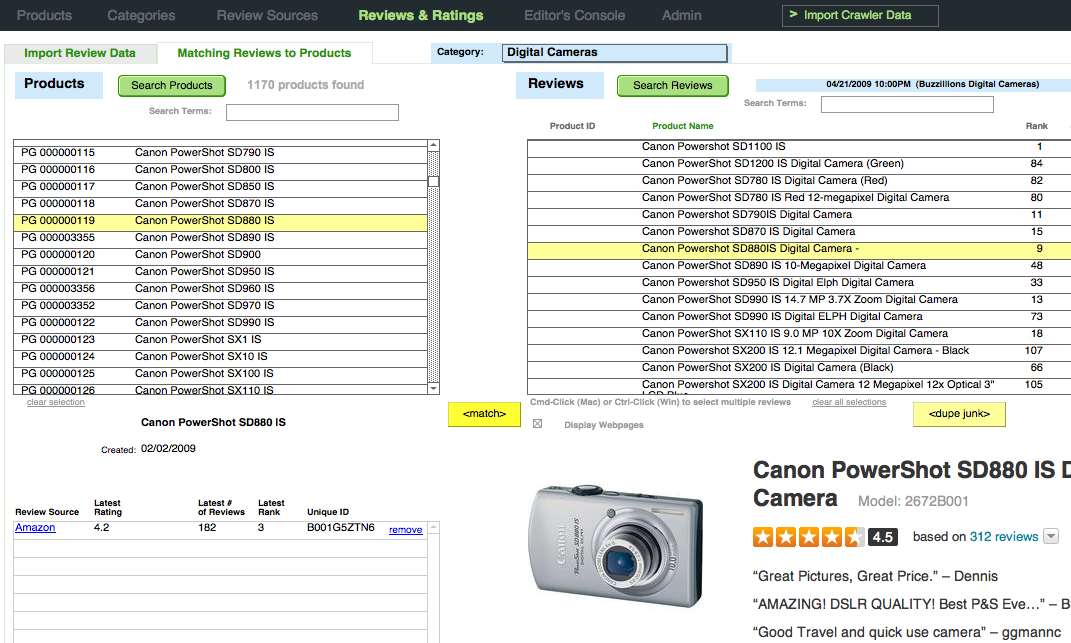Click the Product ID column header
The width and height of the screenshot is (1071, 643).
572,126
